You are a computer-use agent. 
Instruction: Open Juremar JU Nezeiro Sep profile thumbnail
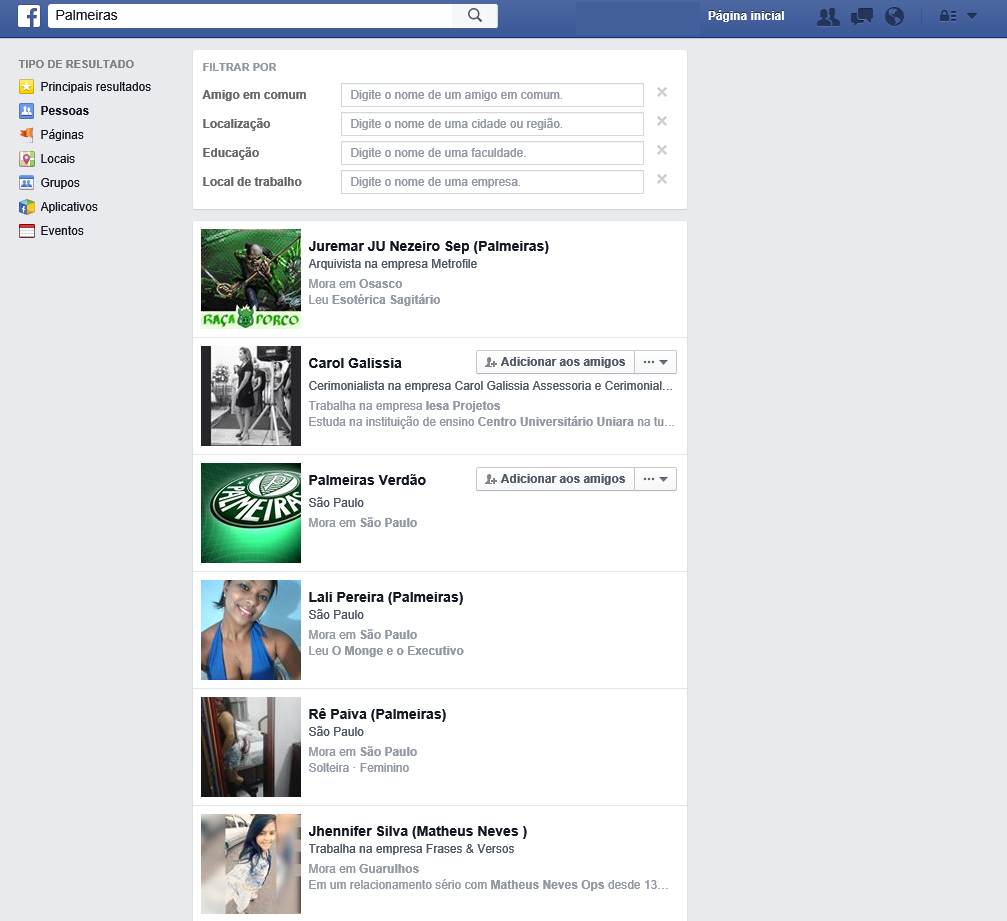tap(250, 279)
